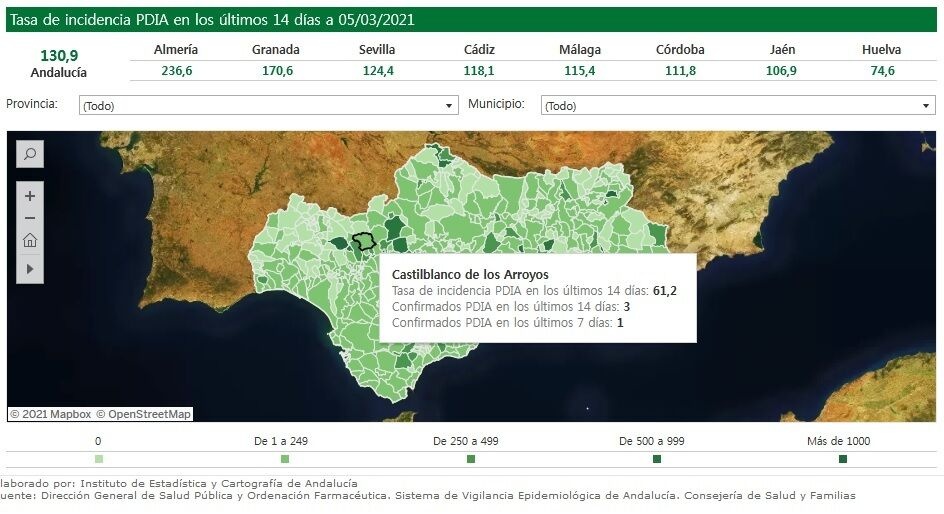The height and width of the screenshot is (514, 944).
Task: Select the 'De 1 a 249' legend swatch
Action: pyautogui.click(x=285, y=459)
